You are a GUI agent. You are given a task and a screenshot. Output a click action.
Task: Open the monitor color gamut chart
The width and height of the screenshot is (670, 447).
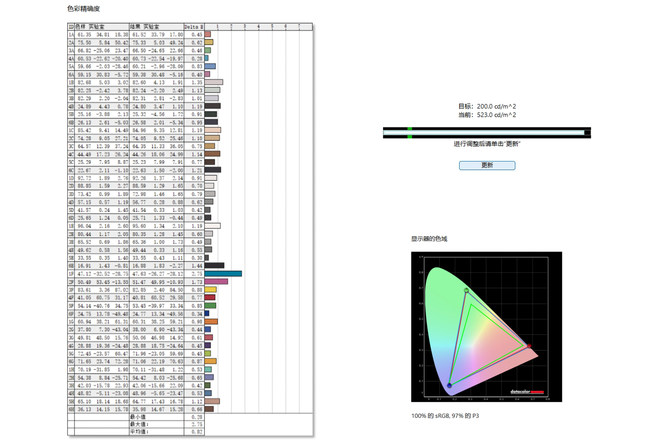486,326
